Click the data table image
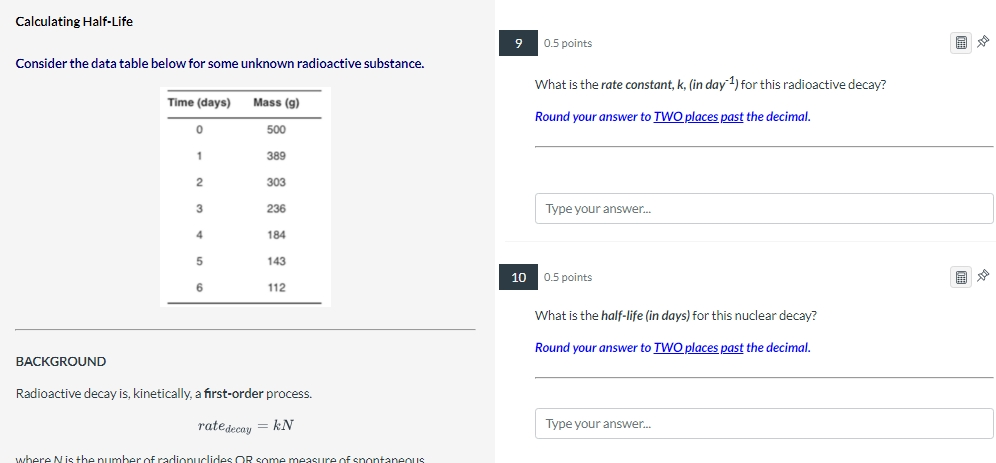This screenshot has width=996, height=463. click(x=245, y=197)
